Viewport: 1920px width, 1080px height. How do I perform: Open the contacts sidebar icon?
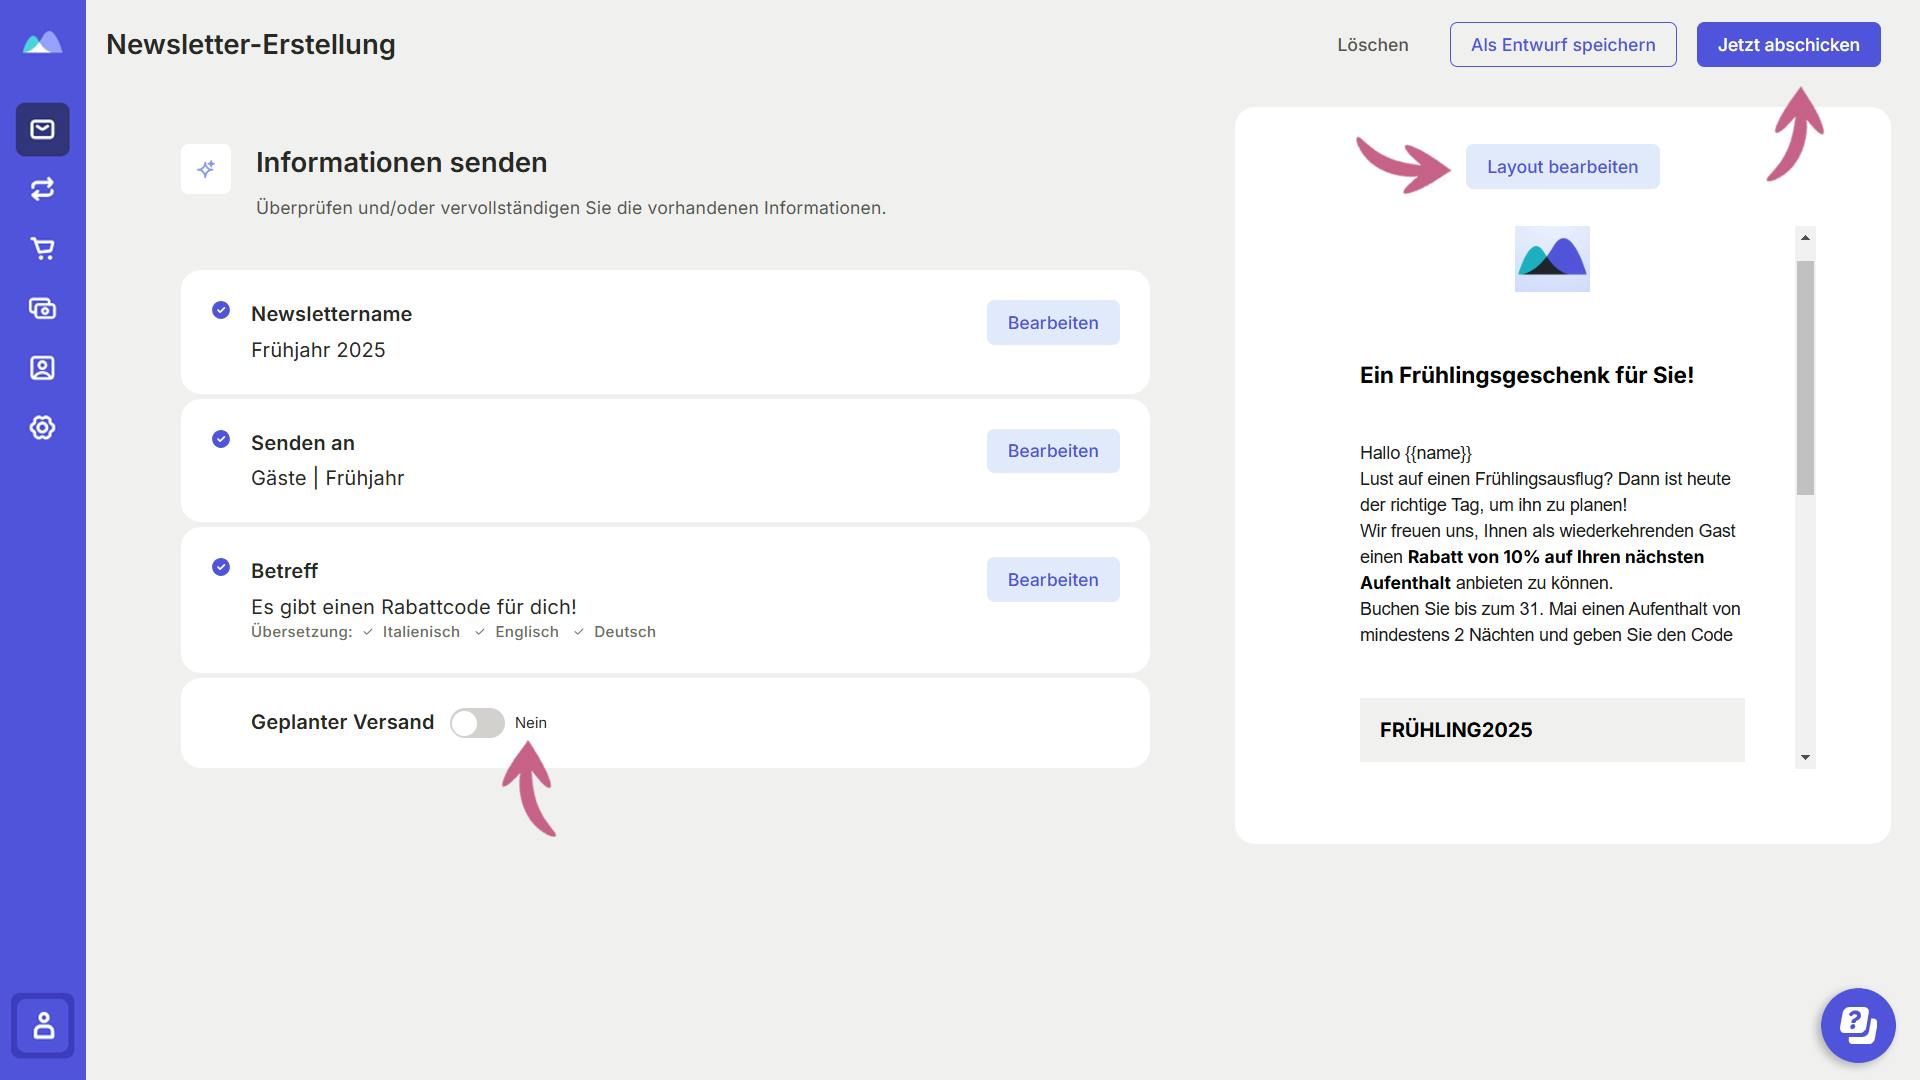click(42, 368)
